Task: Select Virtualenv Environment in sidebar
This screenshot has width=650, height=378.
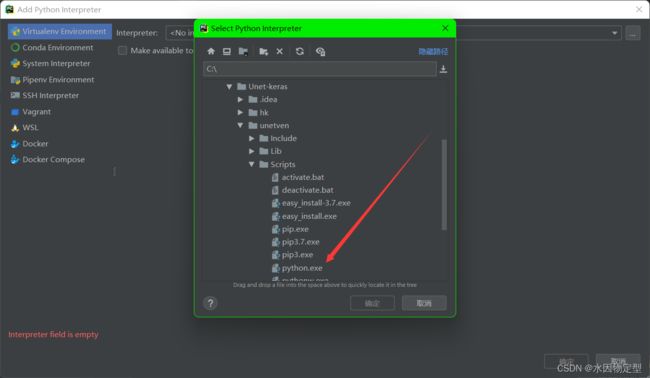Action: tap(60, 32)
